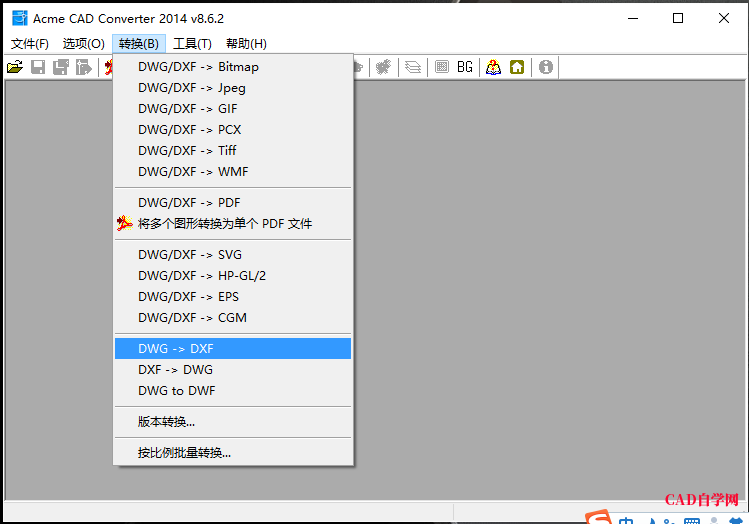This screenshot has width=749, height=524.
Task: Click the Acme CAD Converter title bar icon
Action: (x=20, y=18)
